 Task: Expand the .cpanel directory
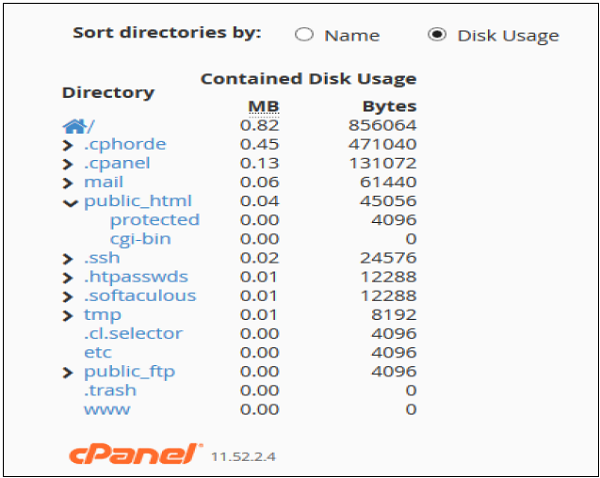point(68,164)
